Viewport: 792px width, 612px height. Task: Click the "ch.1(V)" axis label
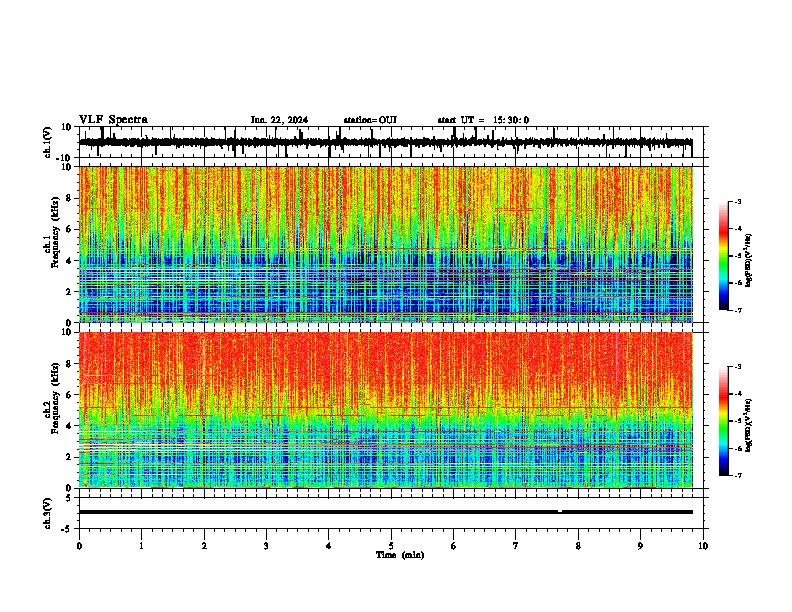coord(48,142)
